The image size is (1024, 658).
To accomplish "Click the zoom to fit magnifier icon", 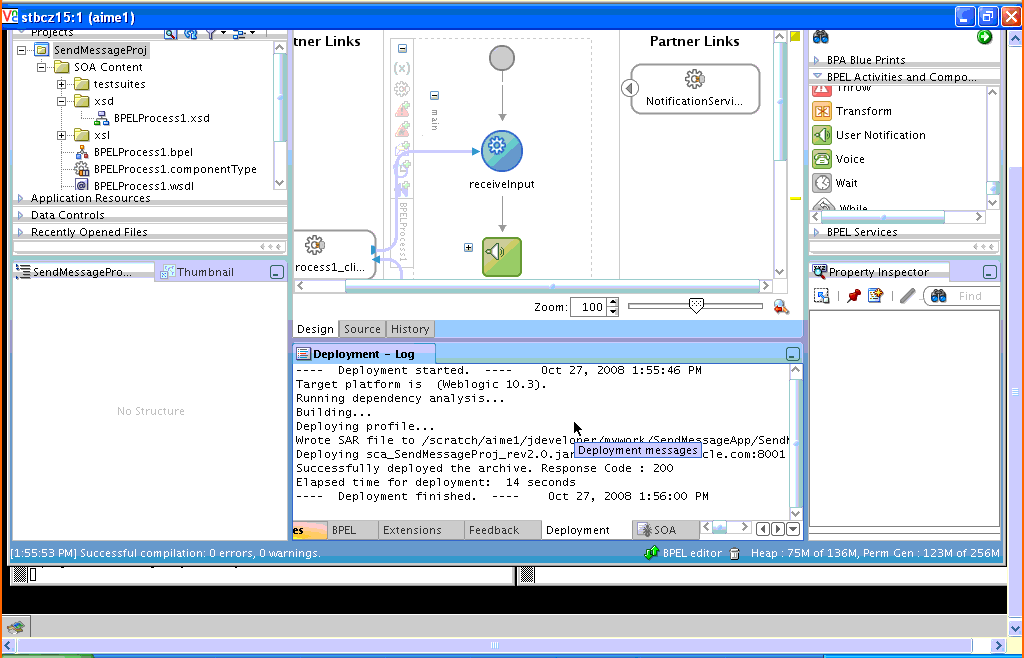I will point(780,307).
